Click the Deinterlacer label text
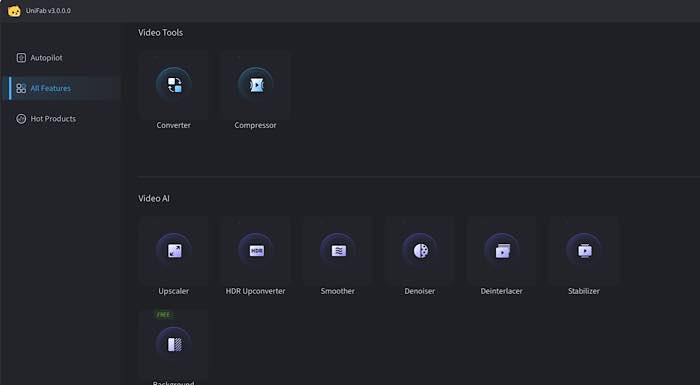Image resolution: width=700 pixels, height=385 pixels. click(x=502, y=291)
